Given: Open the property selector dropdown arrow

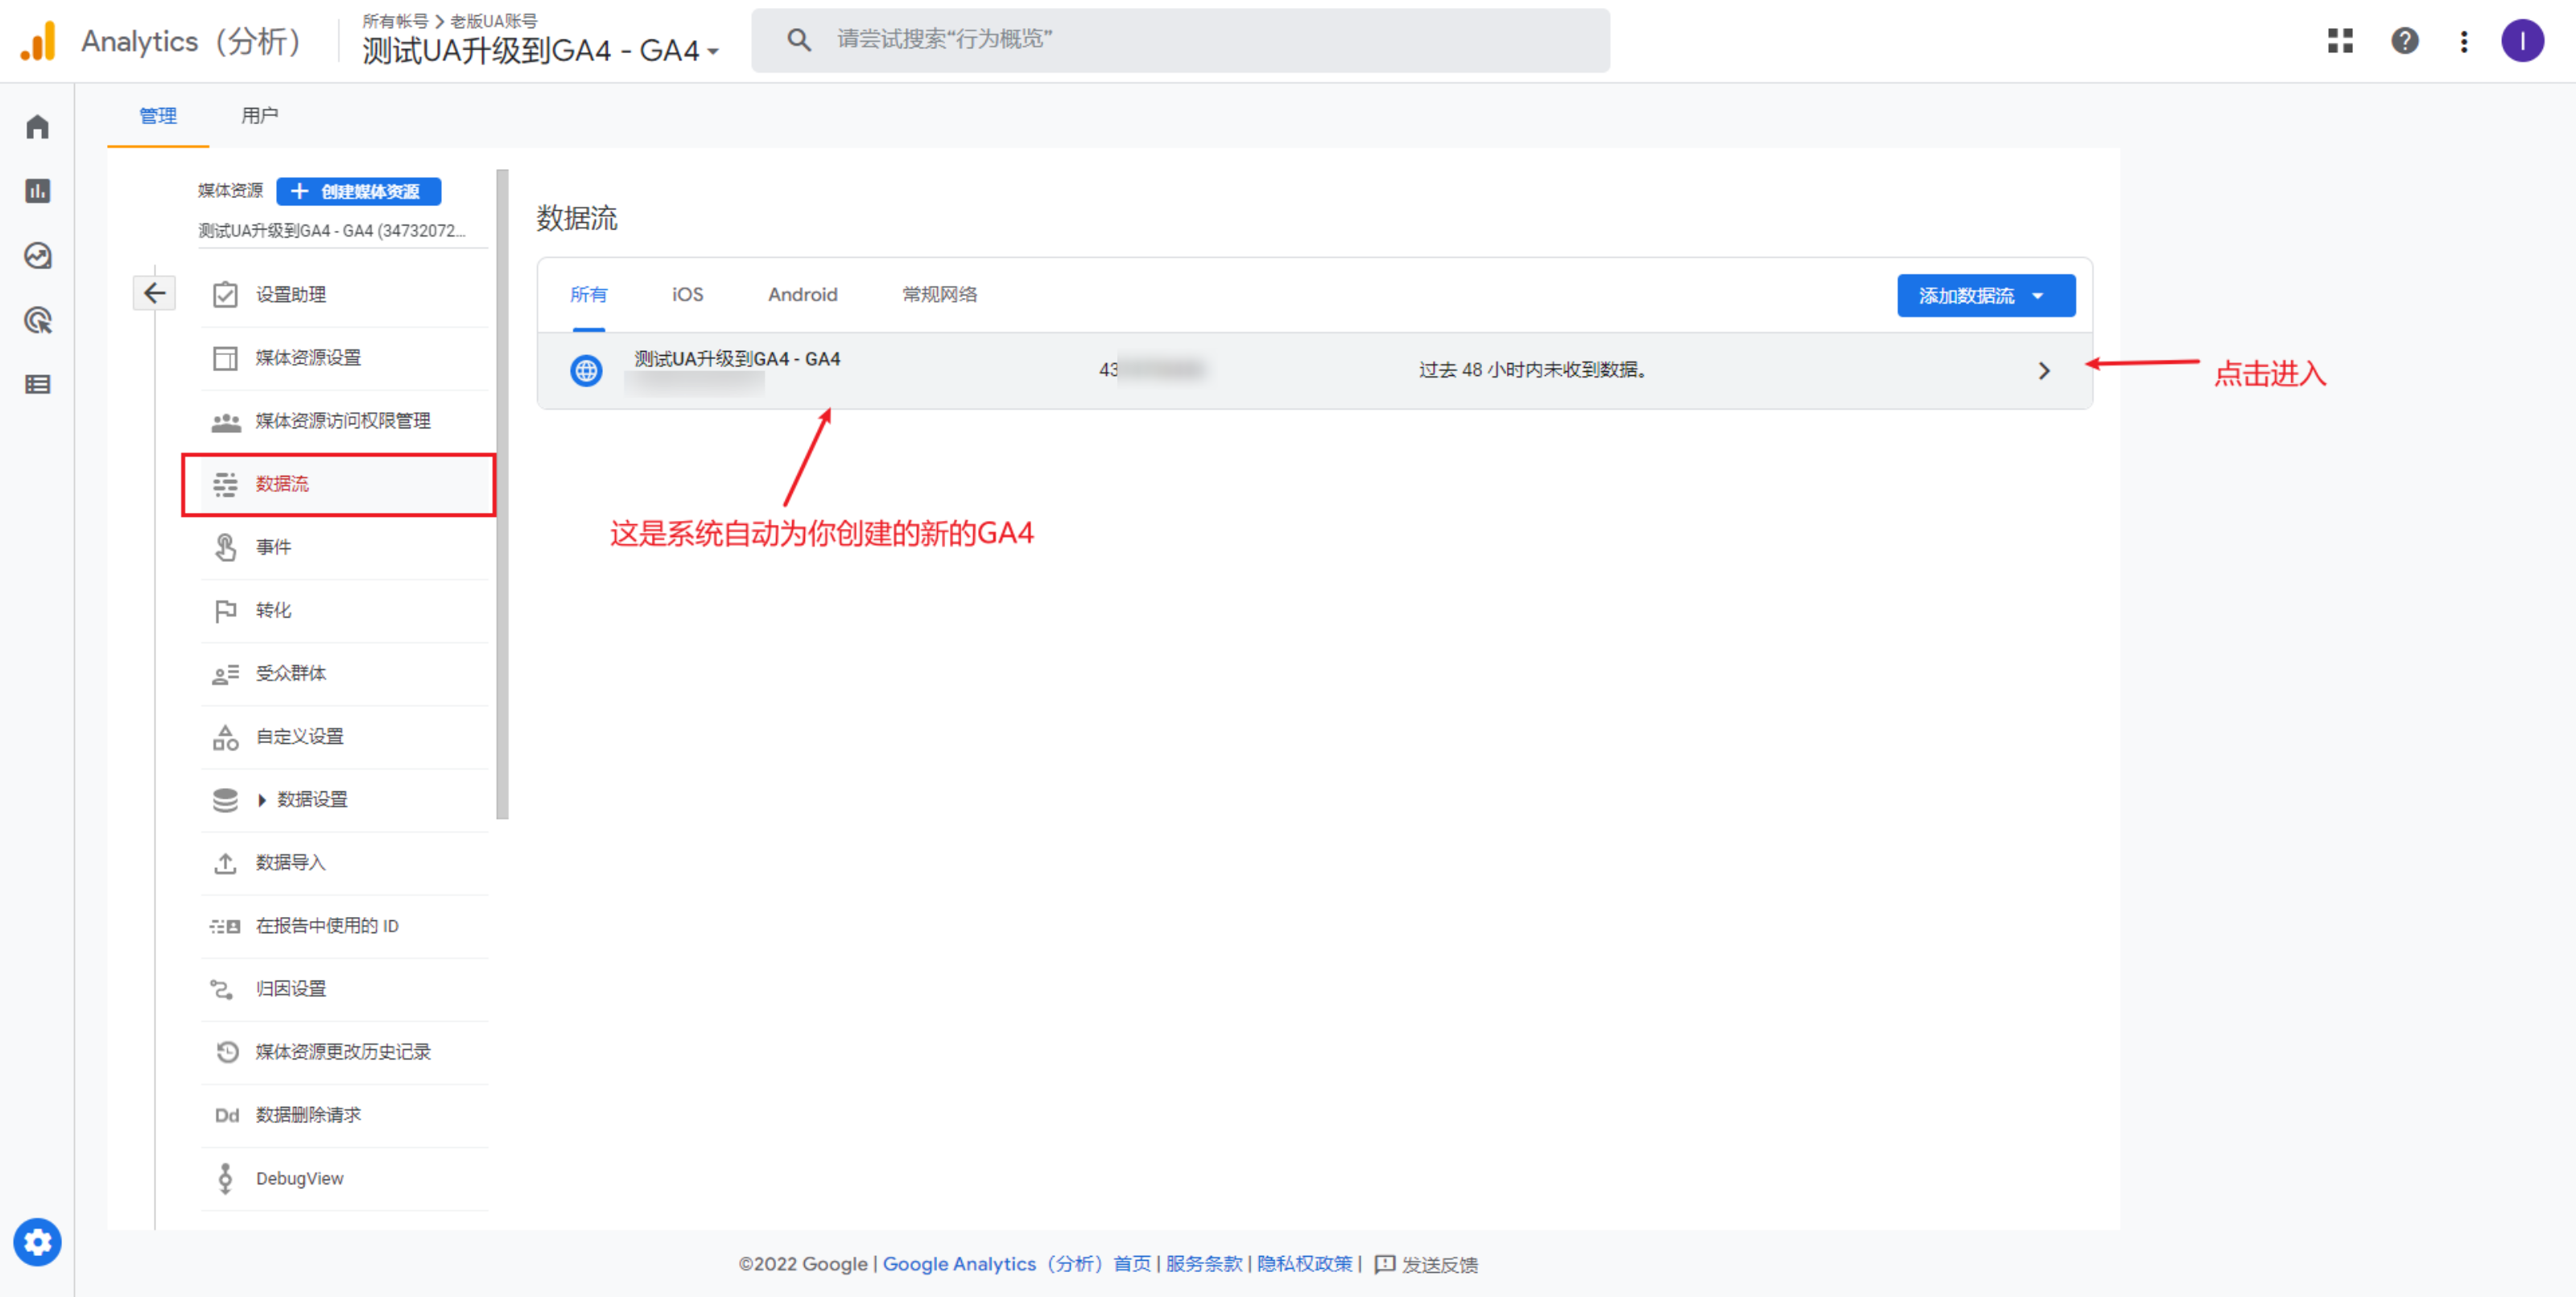Looking at the screenshot, I should [x=713, y=51].
